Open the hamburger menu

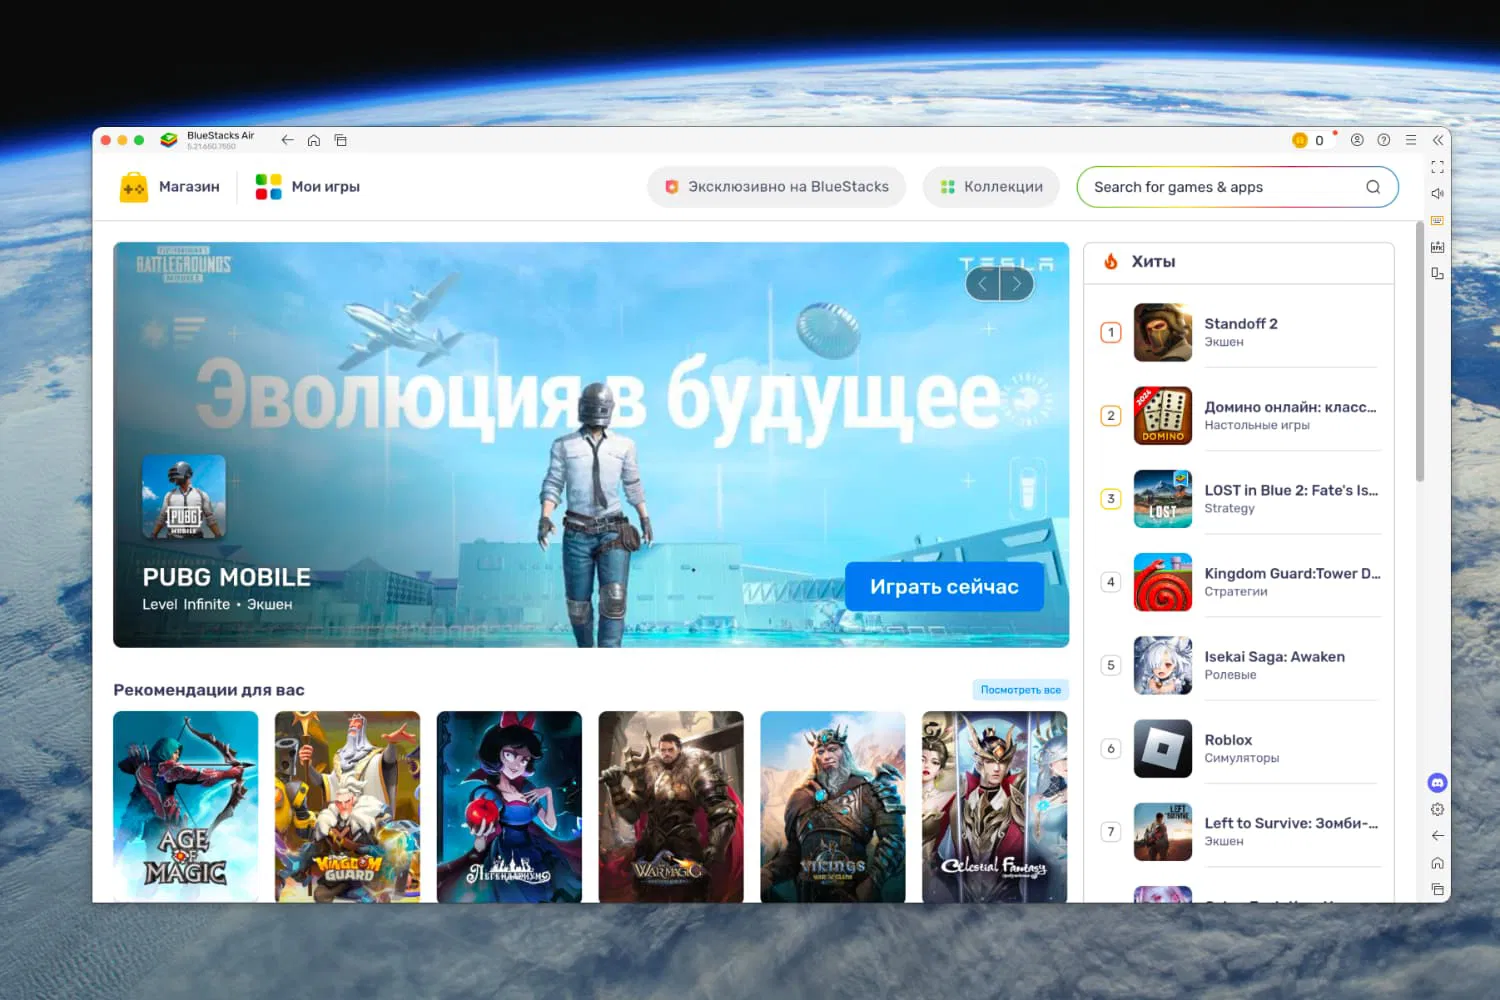1411,140
